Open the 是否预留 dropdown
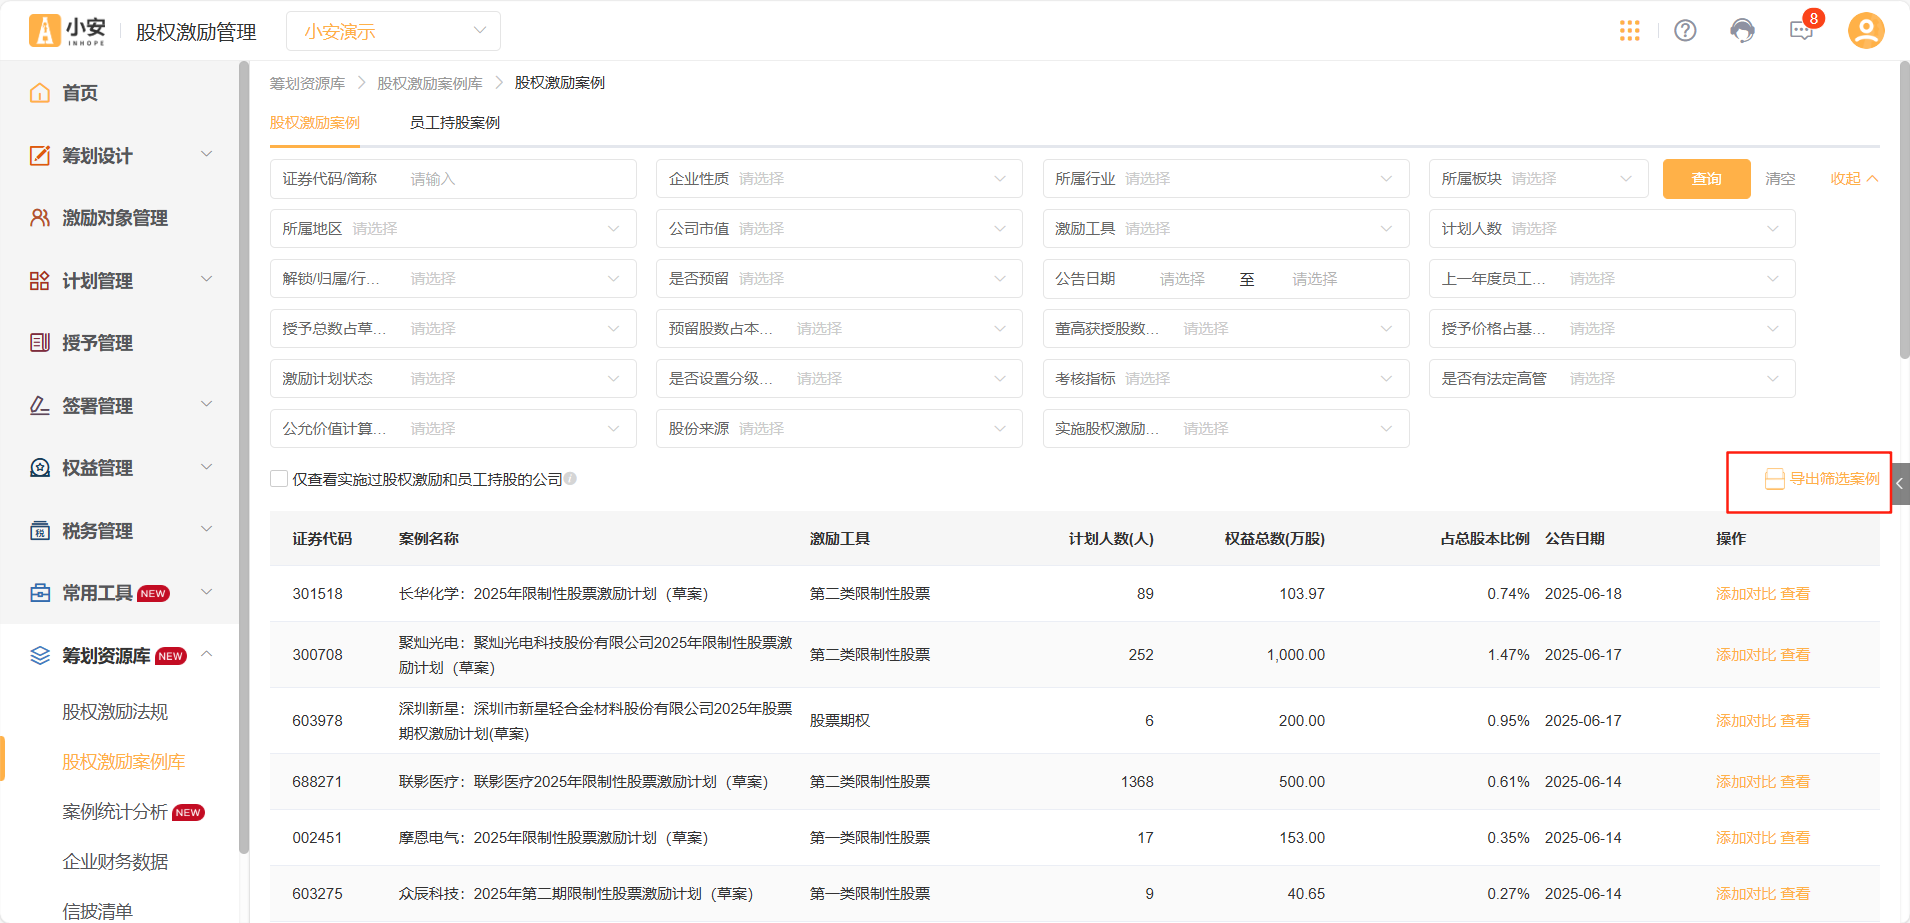Viewport: 1910px width, 923px height. [x=839, y=279]
